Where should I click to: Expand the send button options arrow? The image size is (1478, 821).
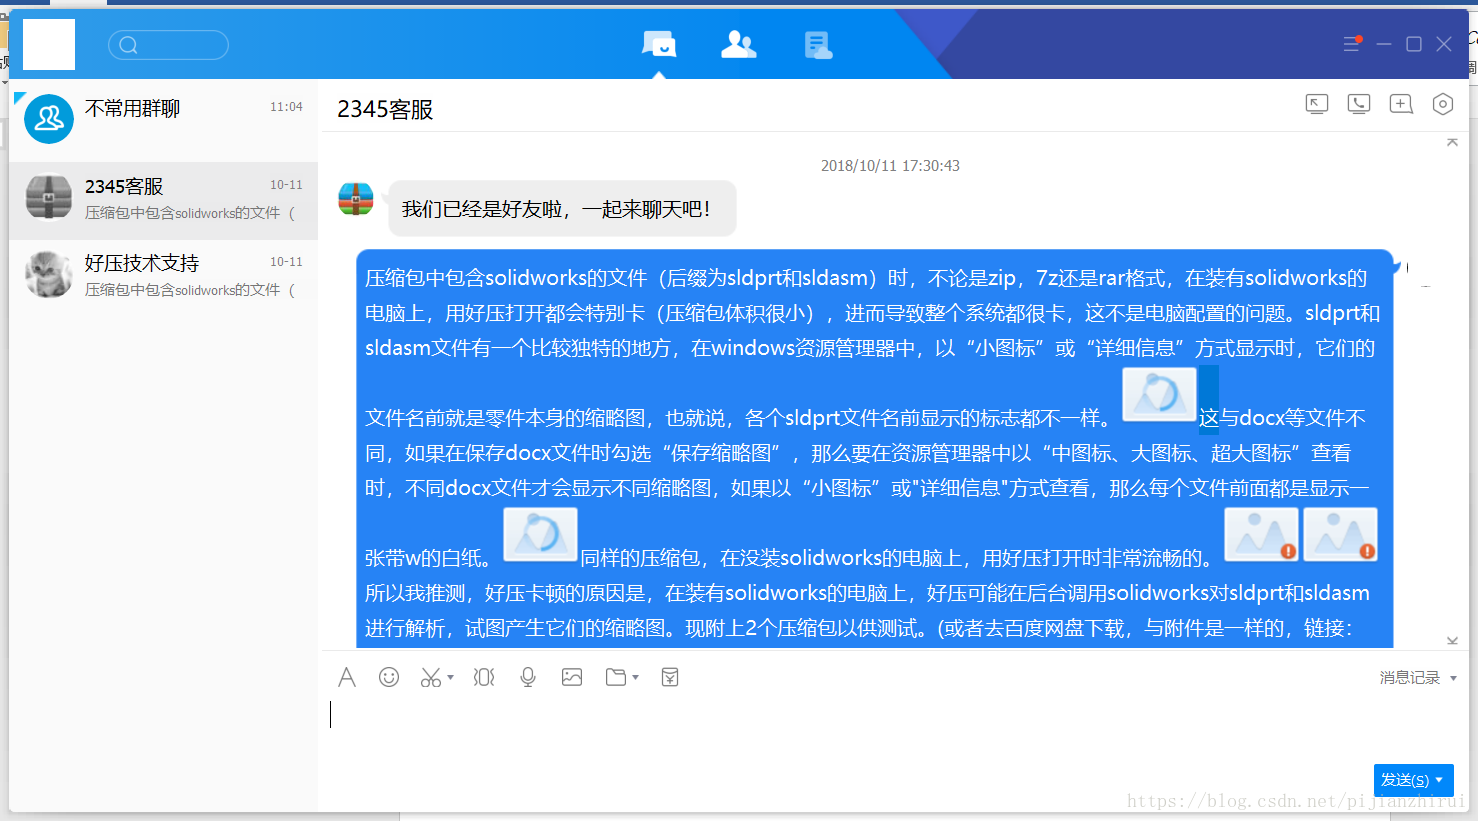click(1440, 780)
